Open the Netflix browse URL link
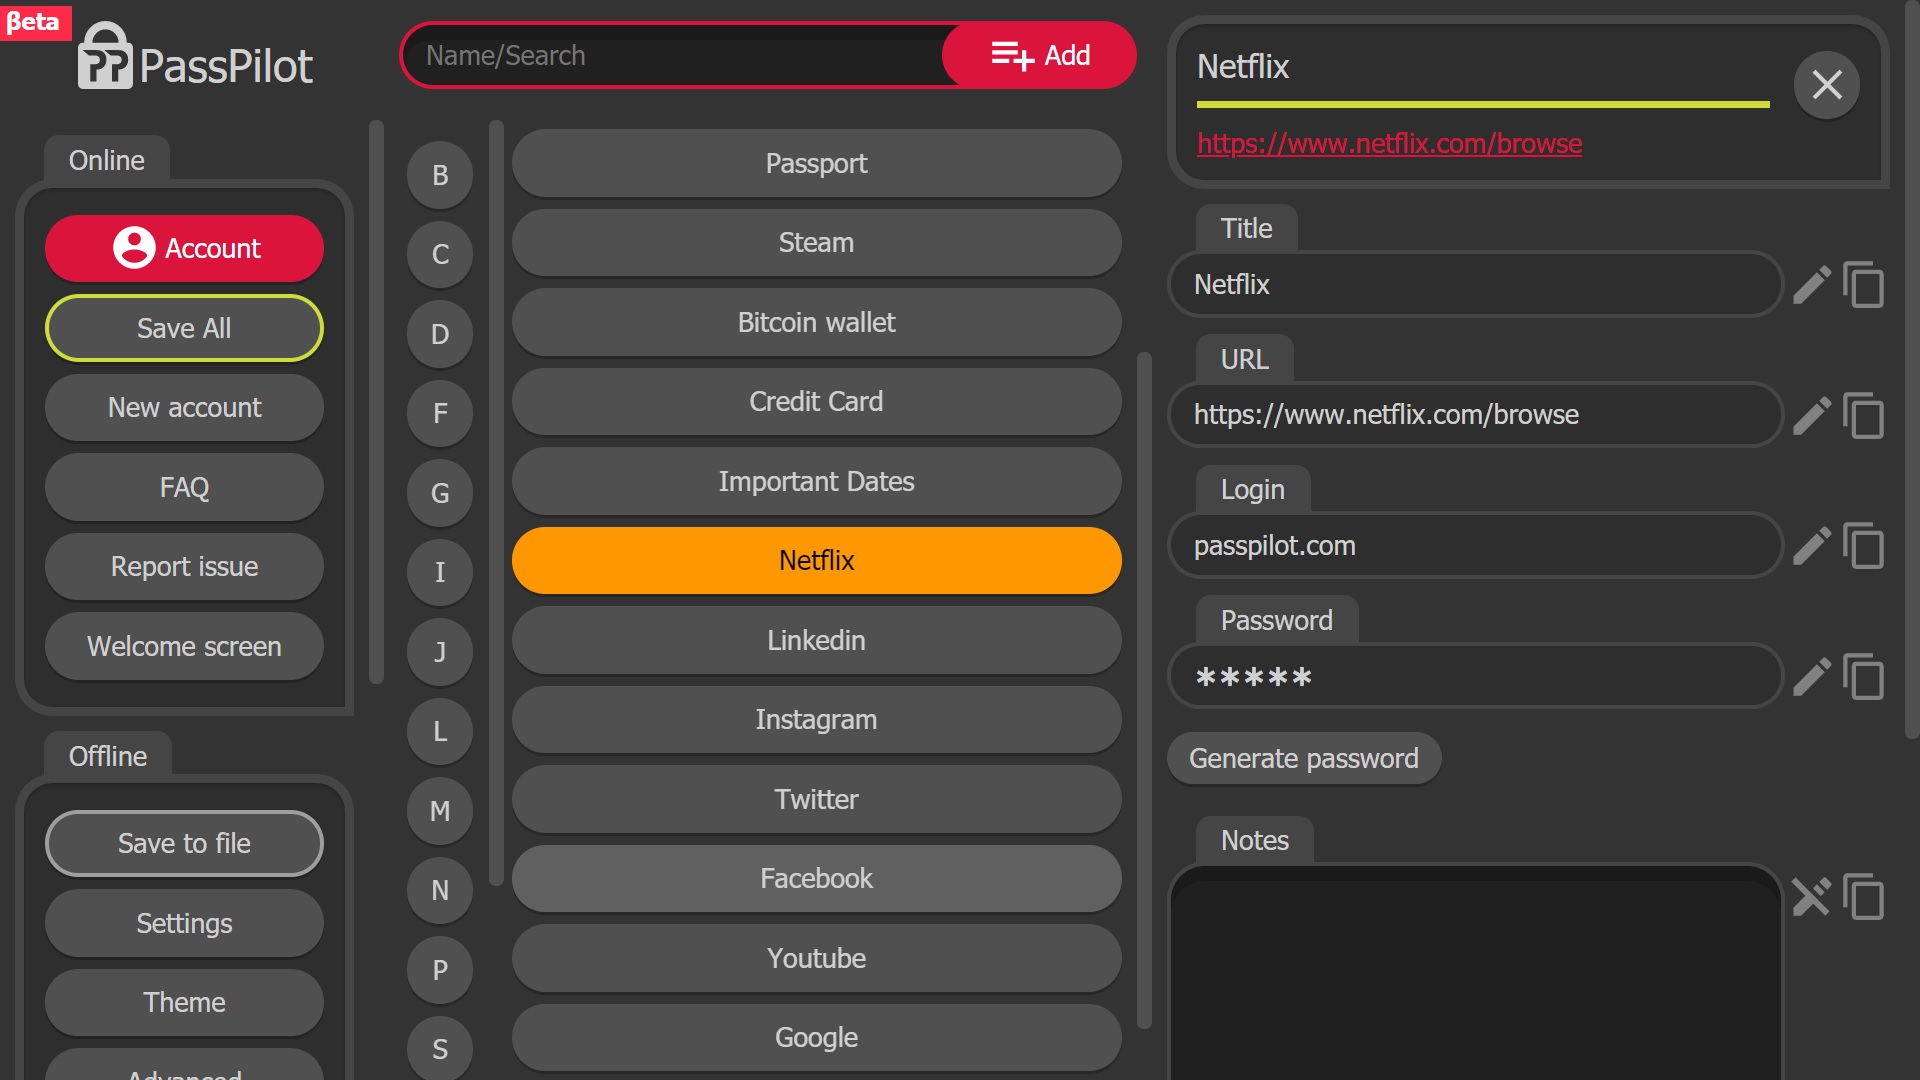Screen dimensions: 1920x1080 (1389, 144)
